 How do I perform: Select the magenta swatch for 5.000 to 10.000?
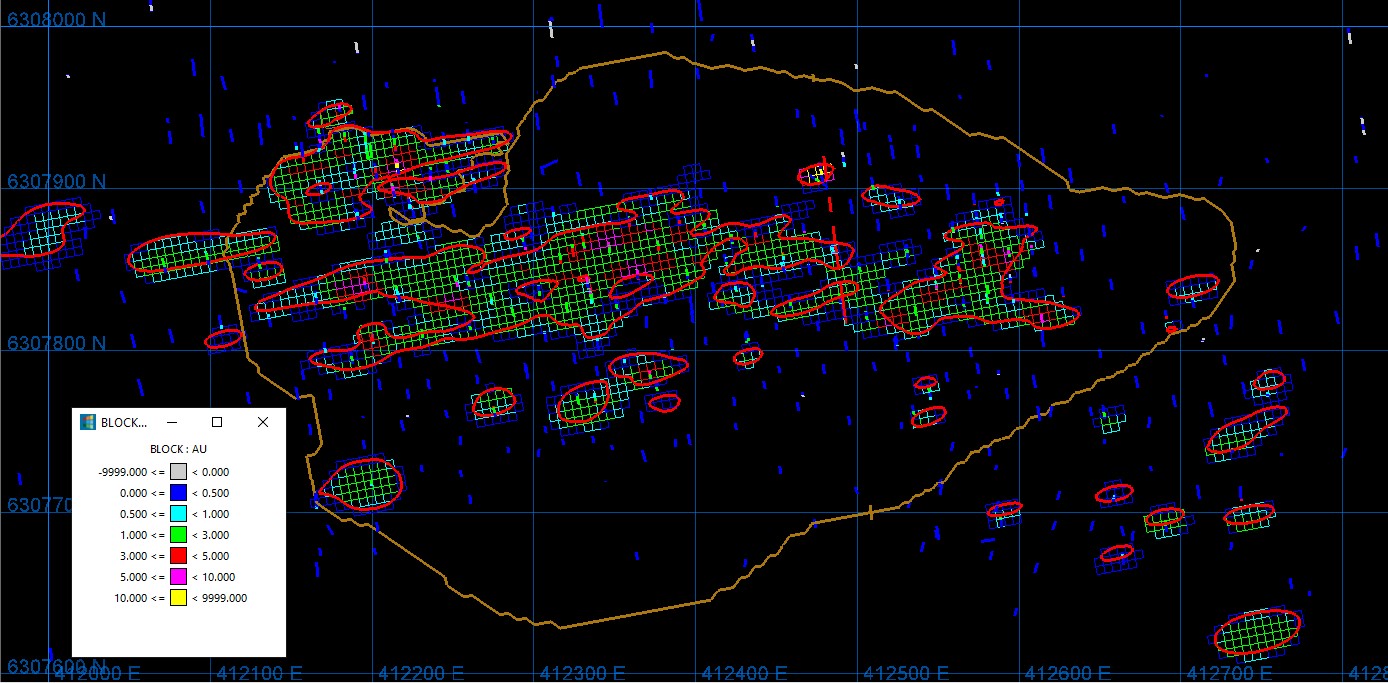point(178,577)
